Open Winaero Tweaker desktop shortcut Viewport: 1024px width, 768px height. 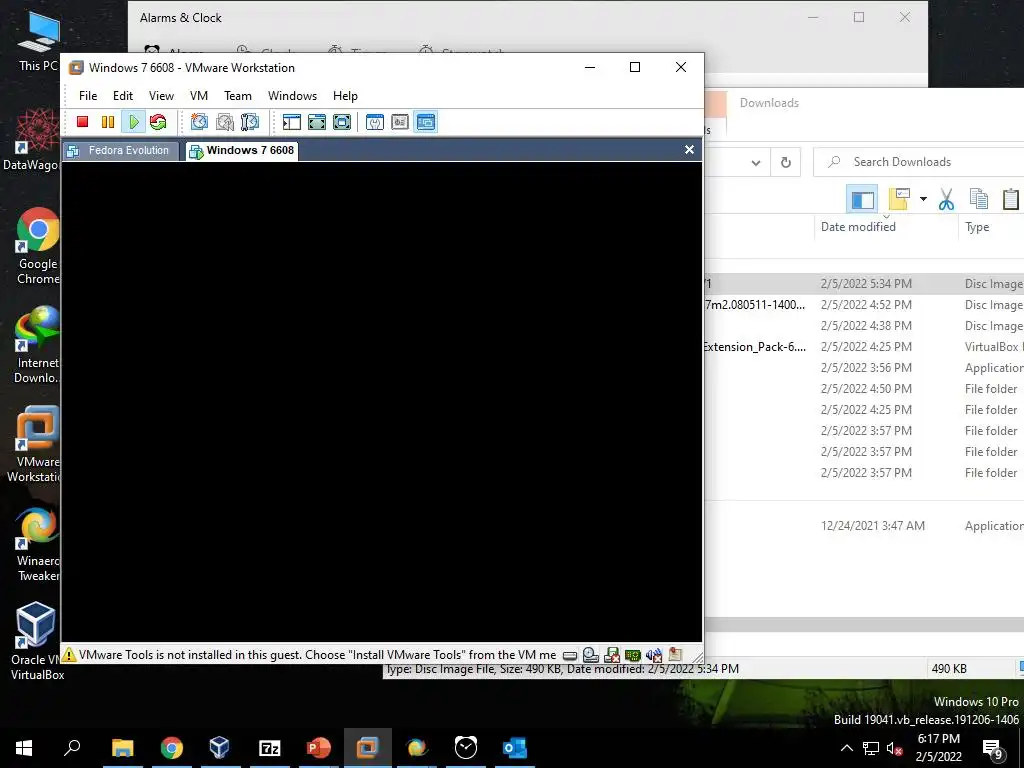[x=38, y=544]
